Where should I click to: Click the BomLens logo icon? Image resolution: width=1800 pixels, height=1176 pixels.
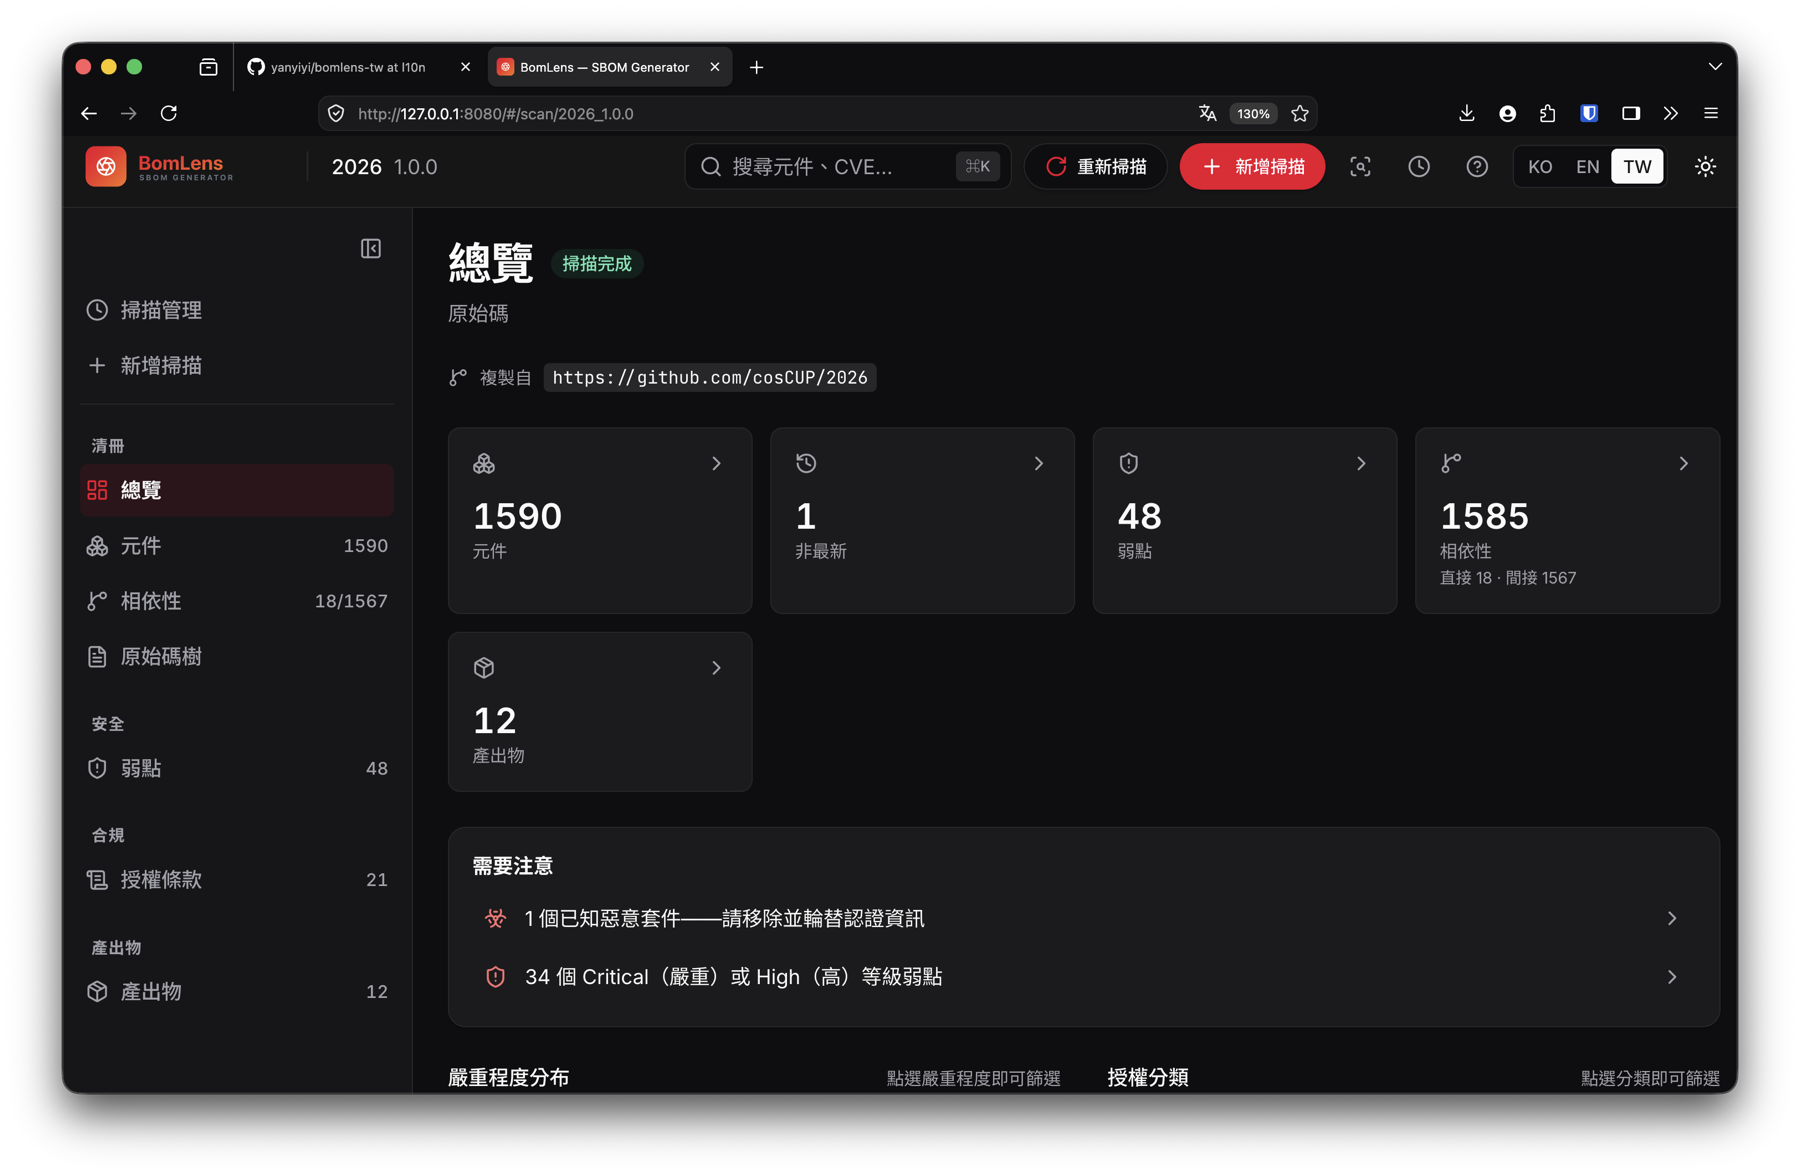click(106, 167)
